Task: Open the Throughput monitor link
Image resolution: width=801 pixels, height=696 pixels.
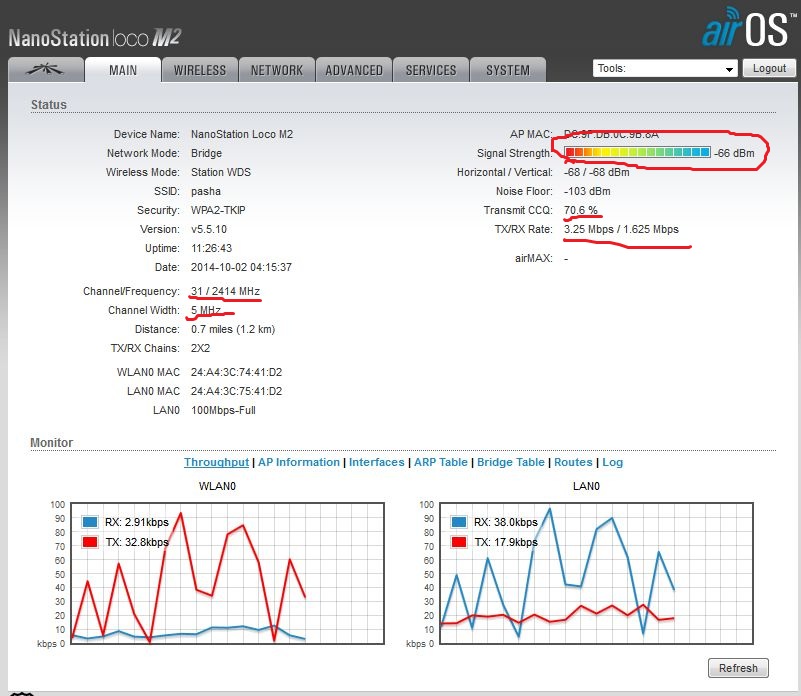Action: 217,462
